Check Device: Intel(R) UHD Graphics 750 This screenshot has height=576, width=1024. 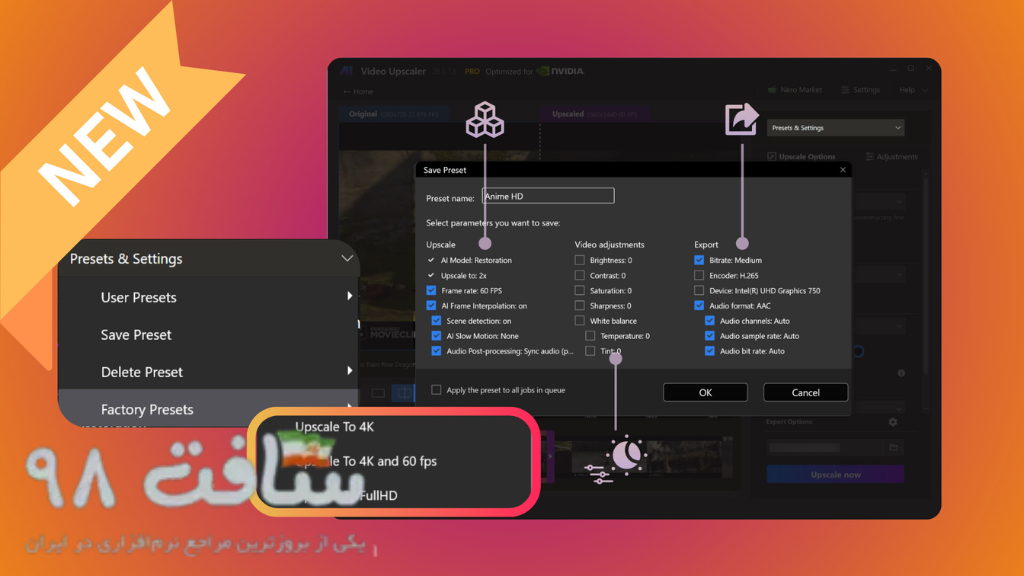click(x=699, y=291)
